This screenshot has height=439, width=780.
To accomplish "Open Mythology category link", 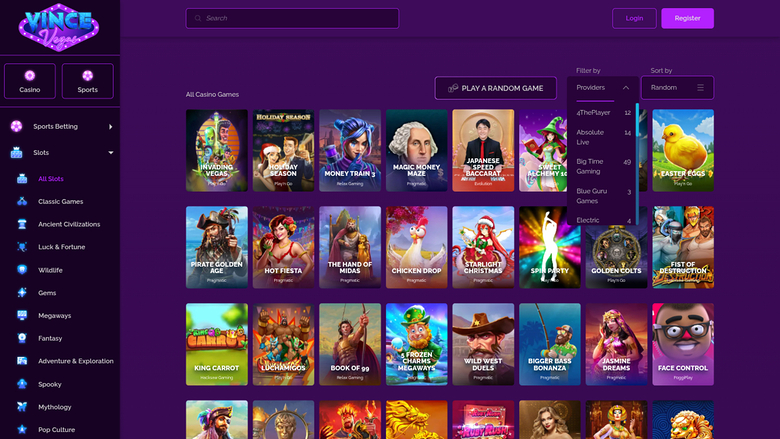I will [55, 407].
